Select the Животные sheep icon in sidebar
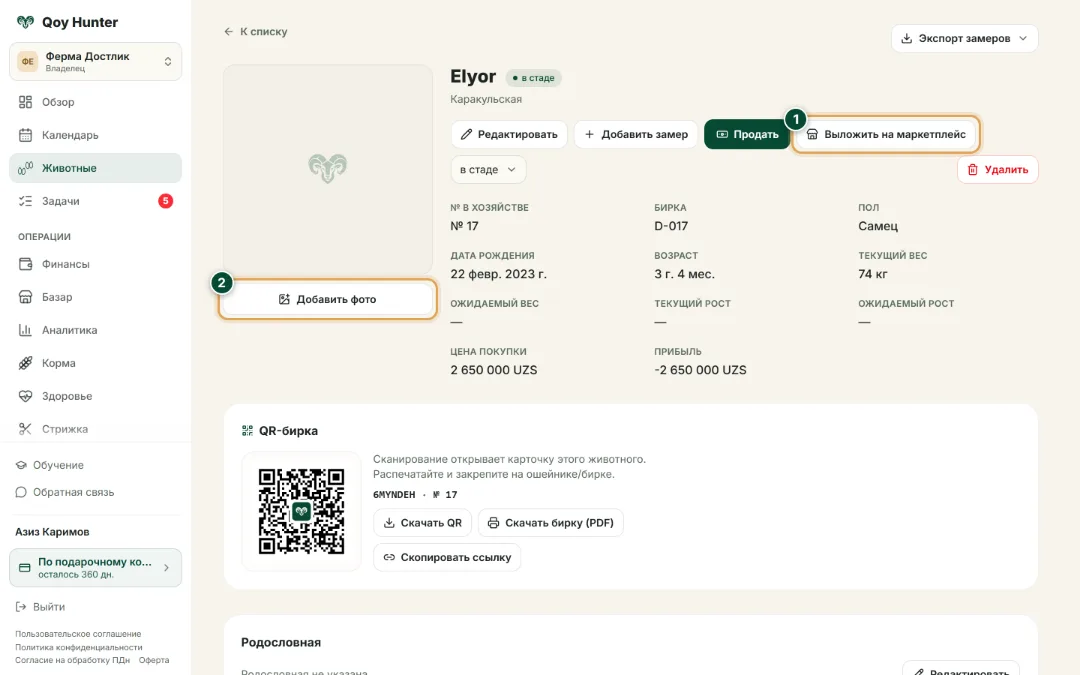The width and height of the screenshot is (1080, 675). point(25,168)
